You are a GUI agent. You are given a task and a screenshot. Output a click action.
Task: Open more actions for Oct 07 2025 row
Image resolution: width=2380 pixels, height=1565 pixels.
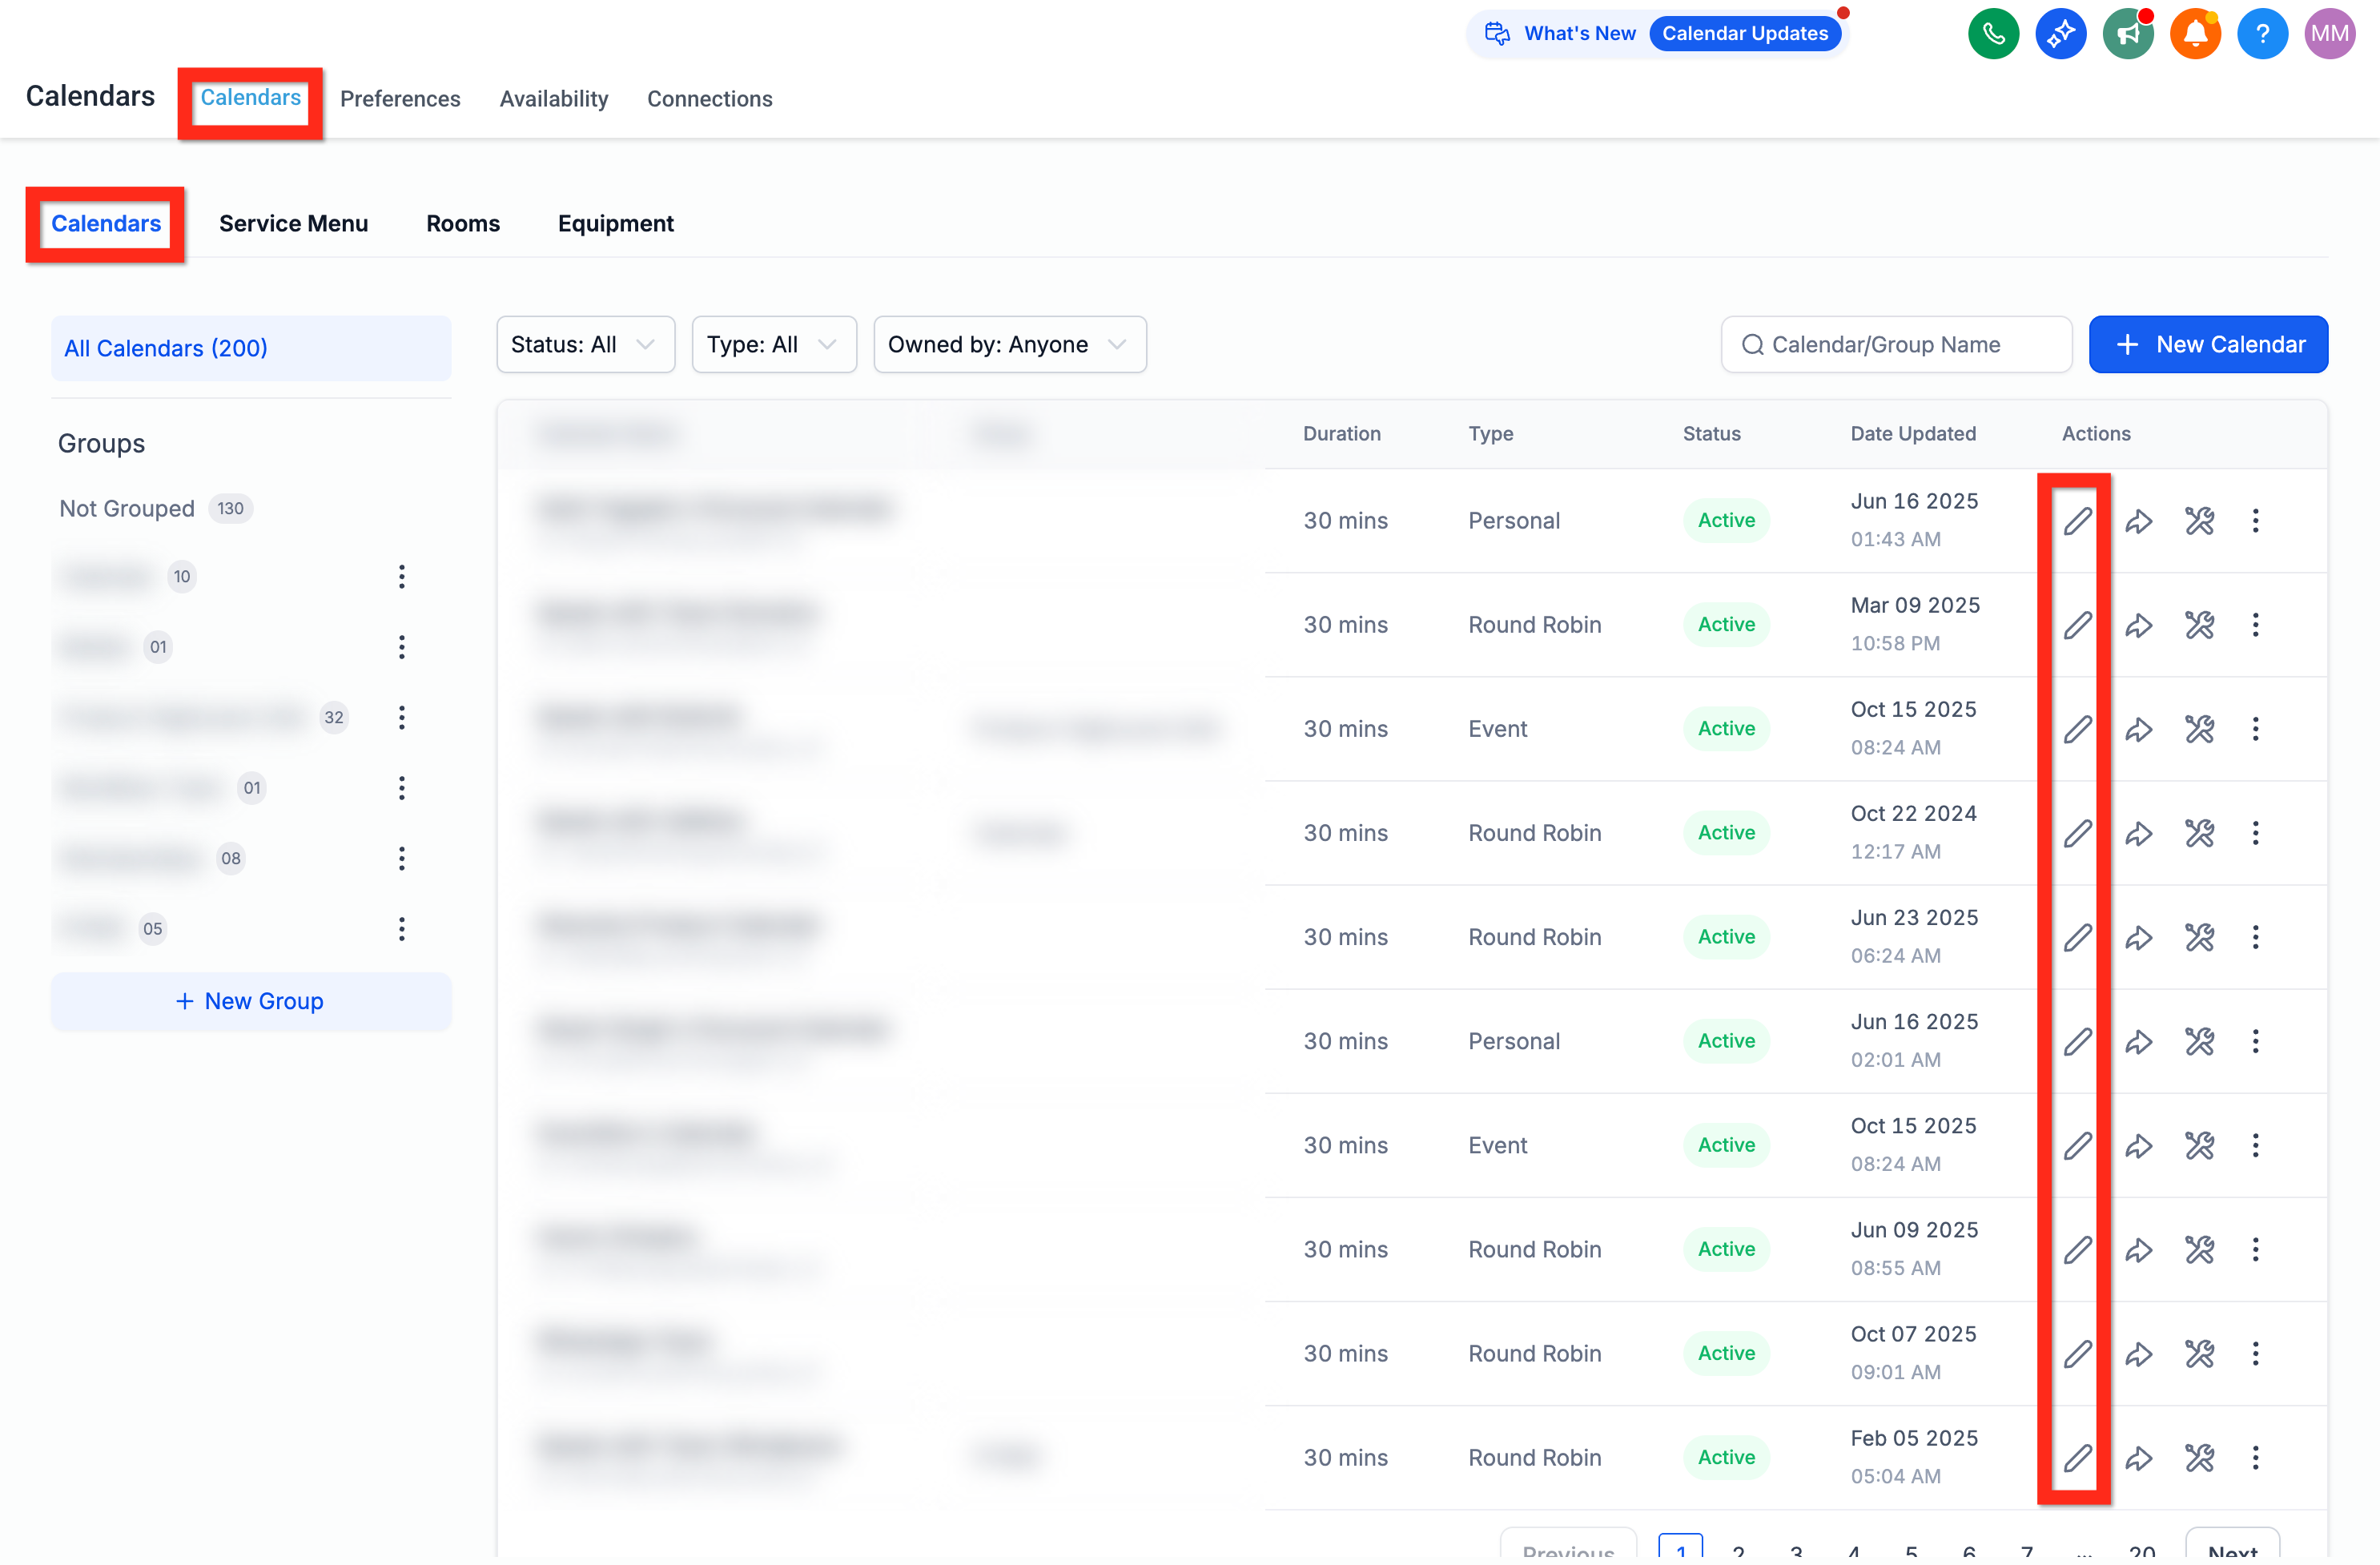click(x=2255, y=1354)
